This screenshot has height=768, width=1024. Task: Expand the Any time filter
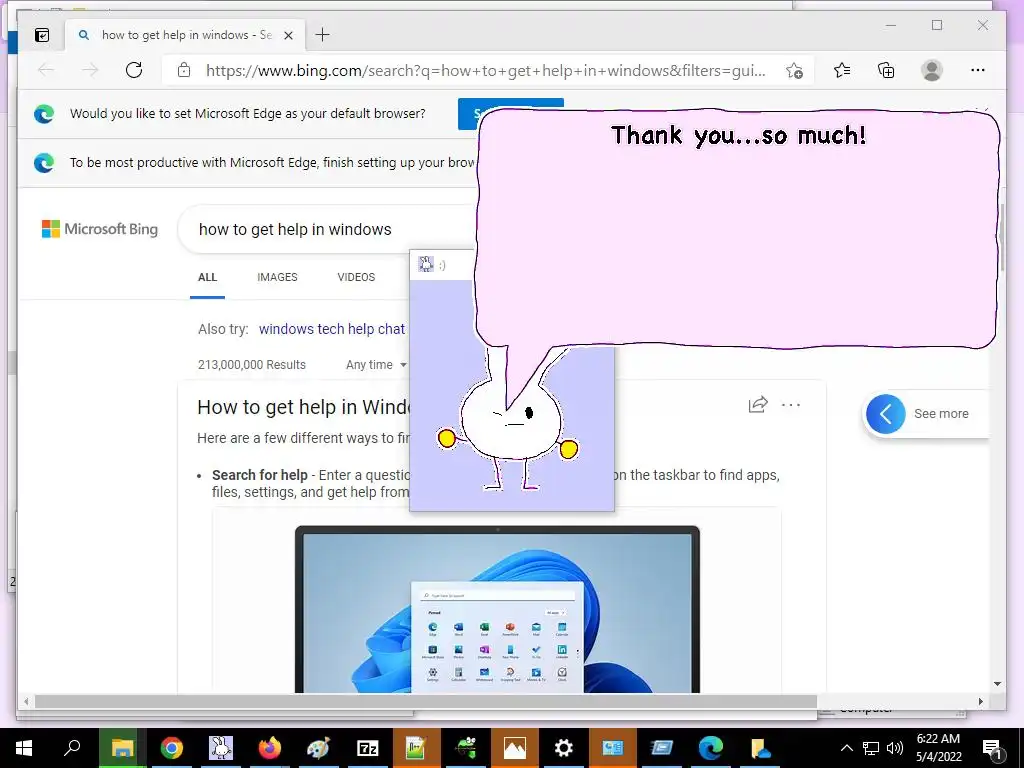tap(376, 364)
